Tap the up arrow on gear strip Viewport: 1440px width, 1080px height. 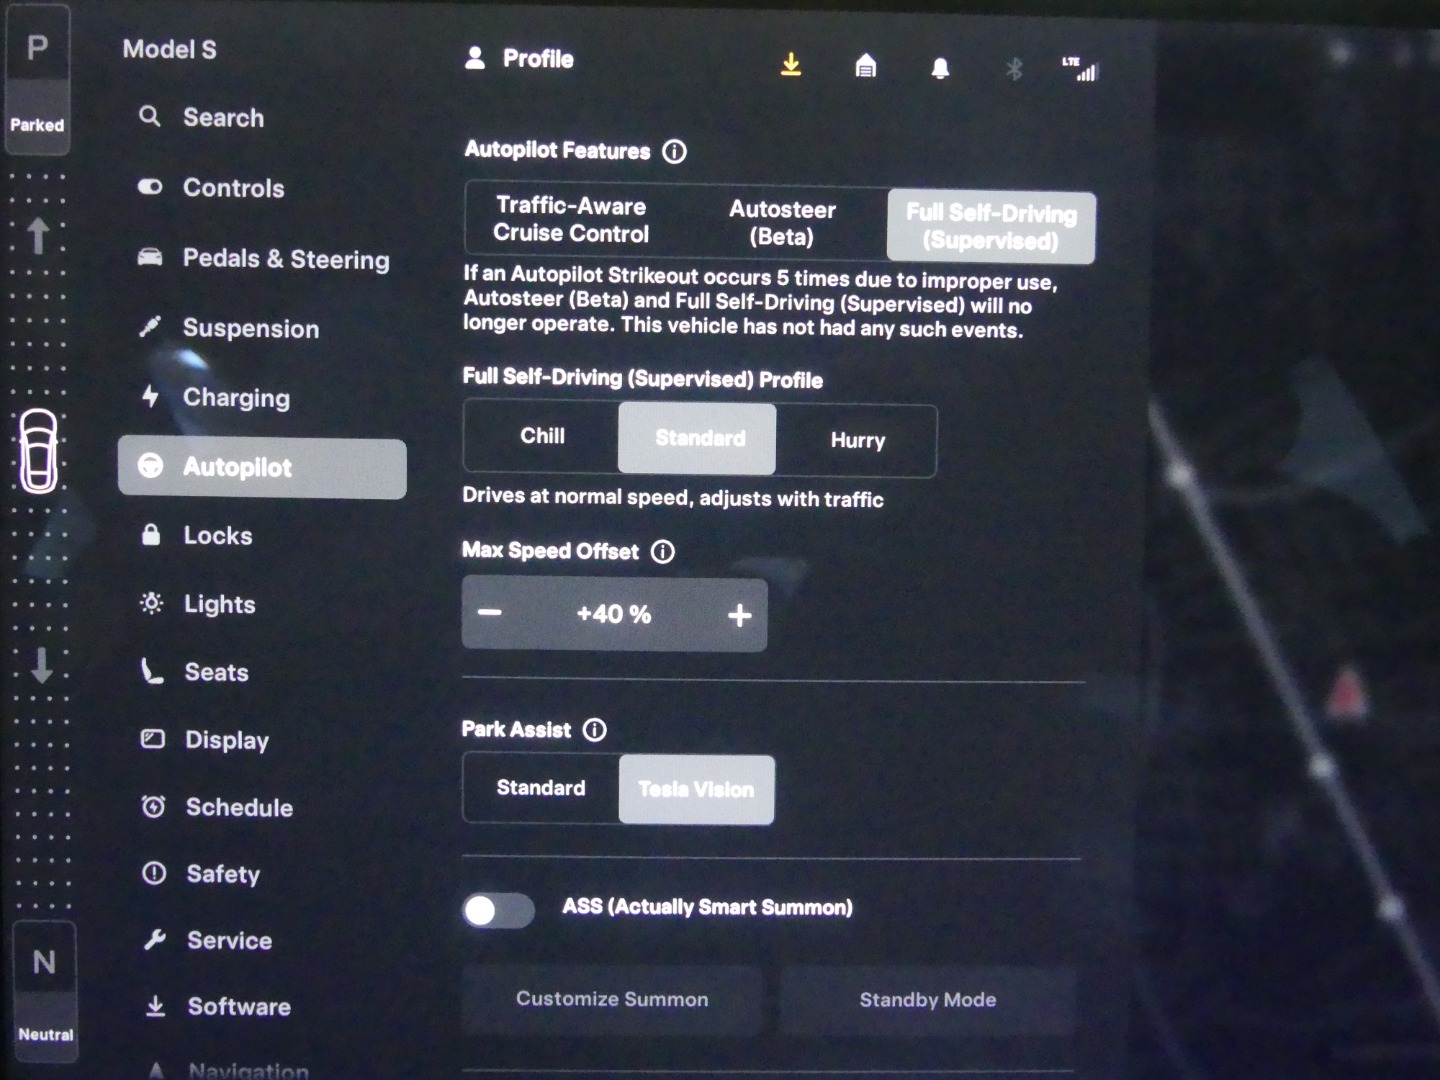click(38, 236)
